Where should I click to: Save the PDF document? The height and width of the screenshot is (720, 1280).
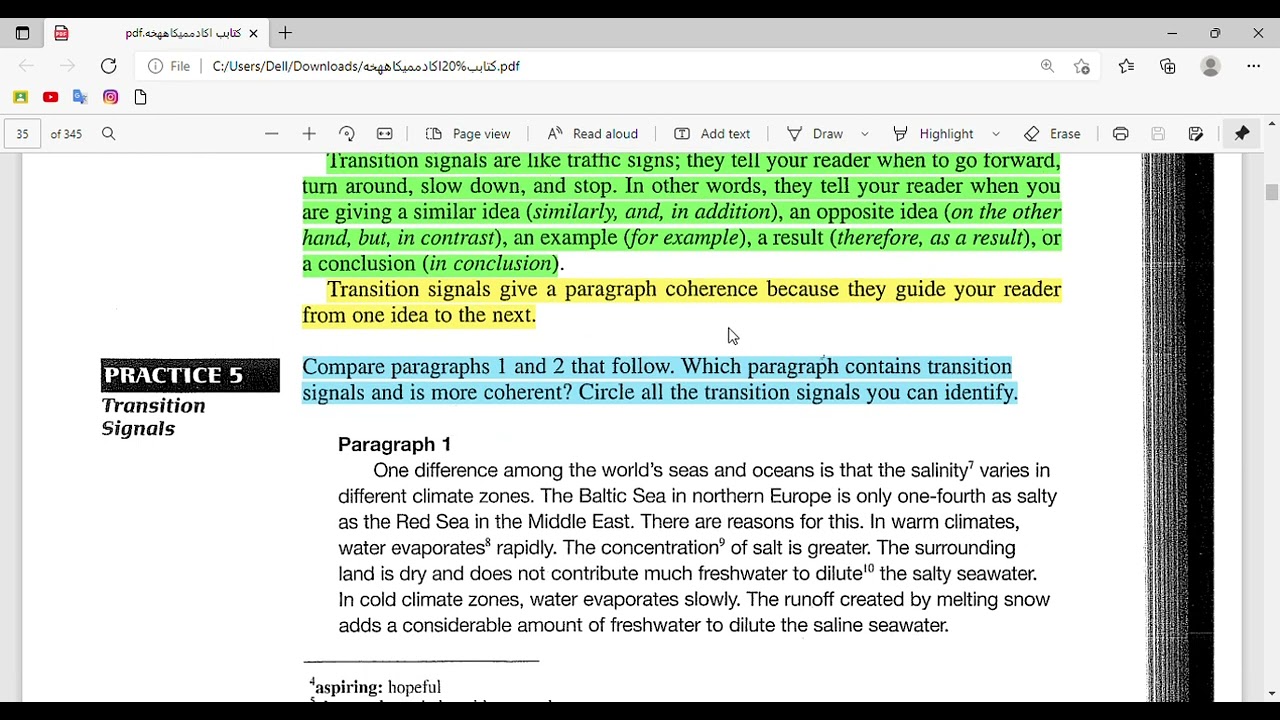[1158, 134]
